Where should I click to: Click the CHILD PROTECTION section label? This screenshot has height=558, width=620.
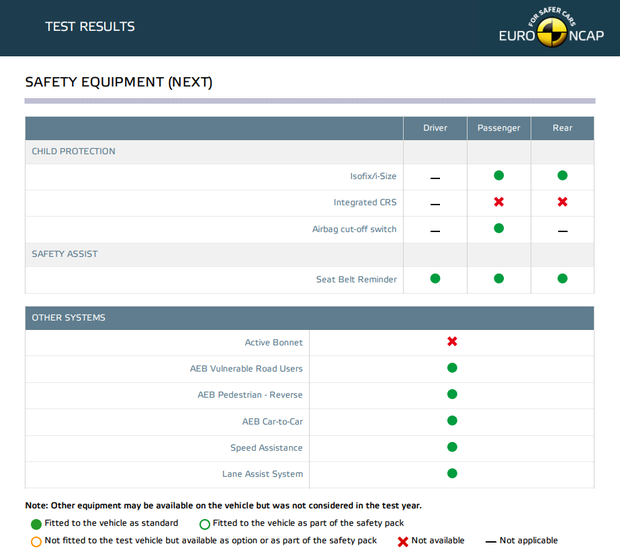[74, 152]
